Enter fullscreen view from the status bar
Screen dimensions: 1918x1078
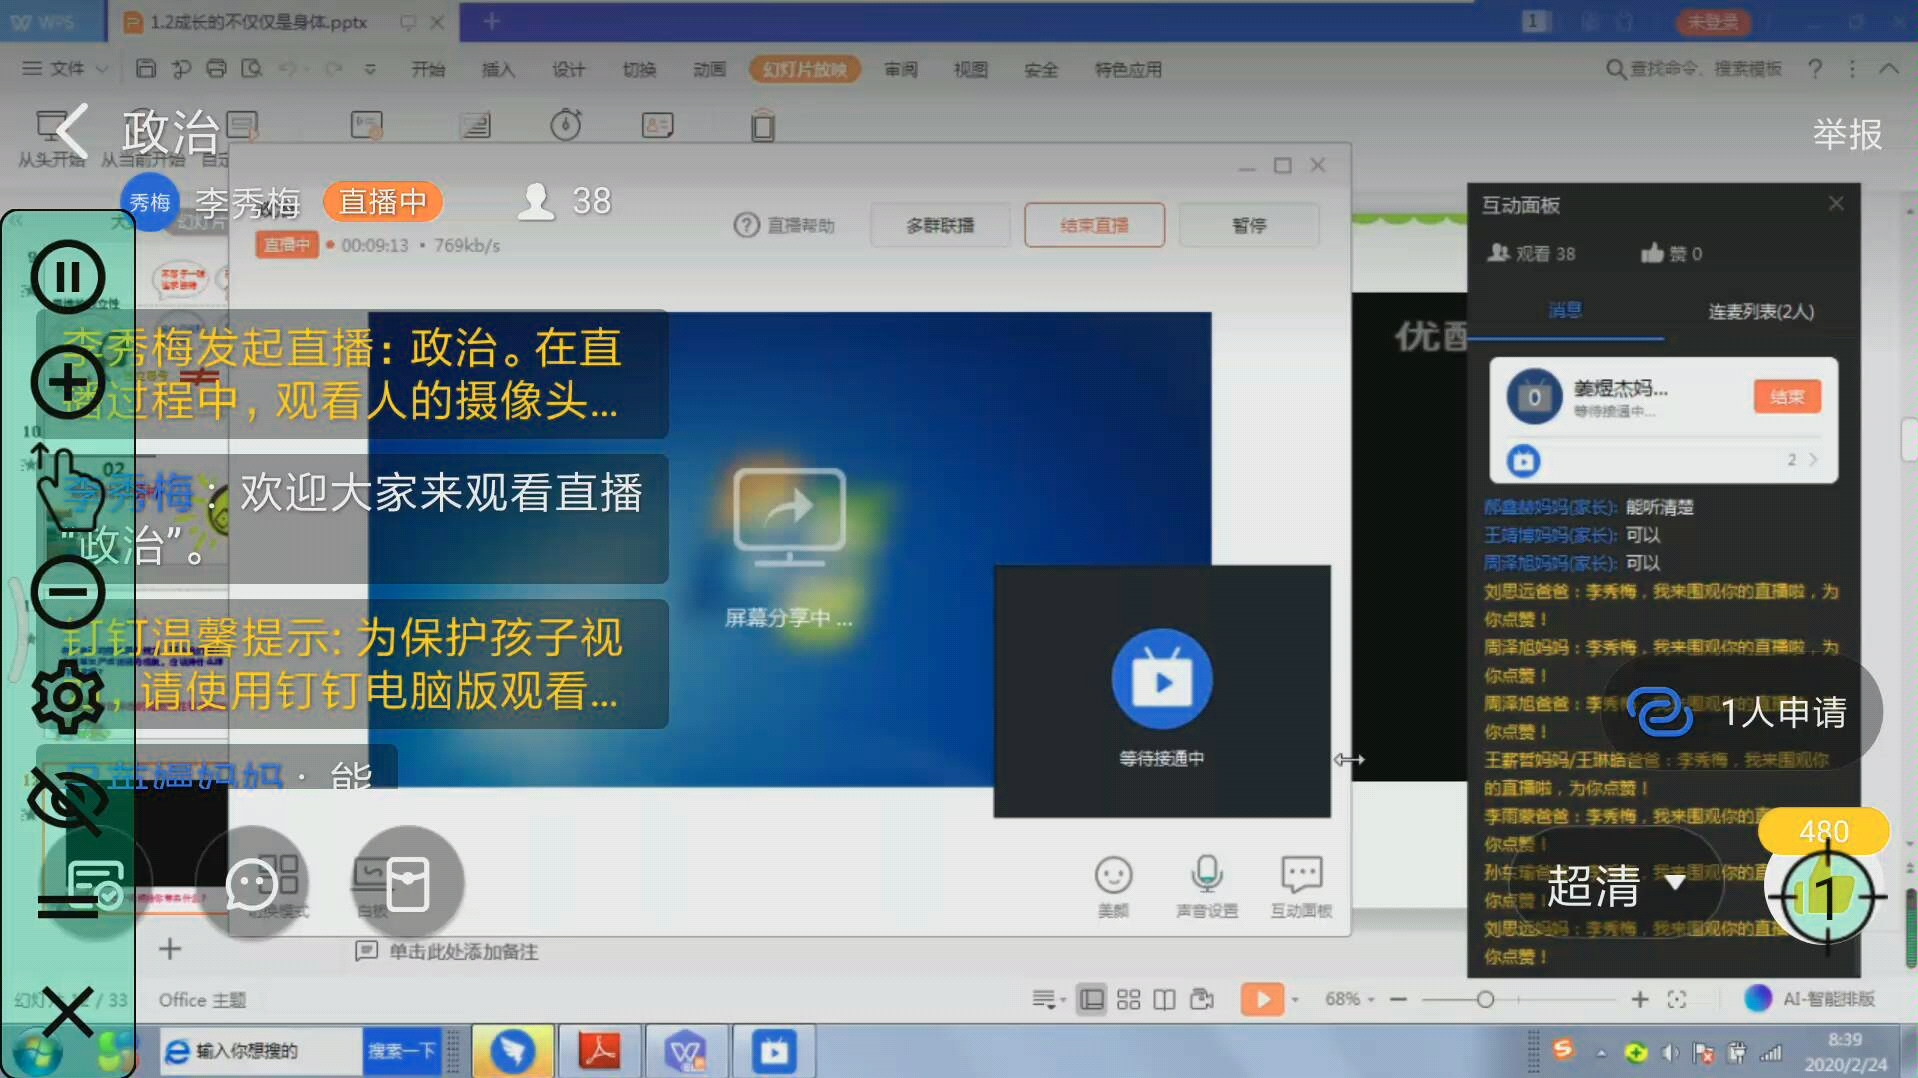point(1678,998)
